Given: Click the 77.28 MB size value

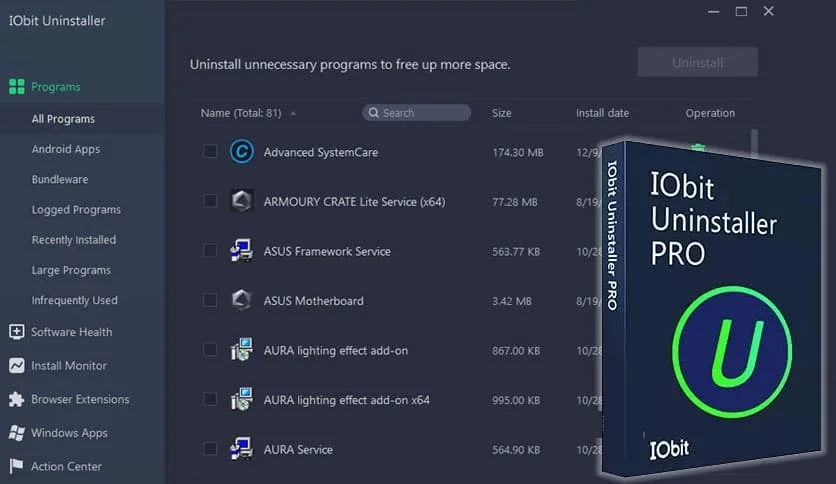Looking at the screenshot, I should pos(515,202).
